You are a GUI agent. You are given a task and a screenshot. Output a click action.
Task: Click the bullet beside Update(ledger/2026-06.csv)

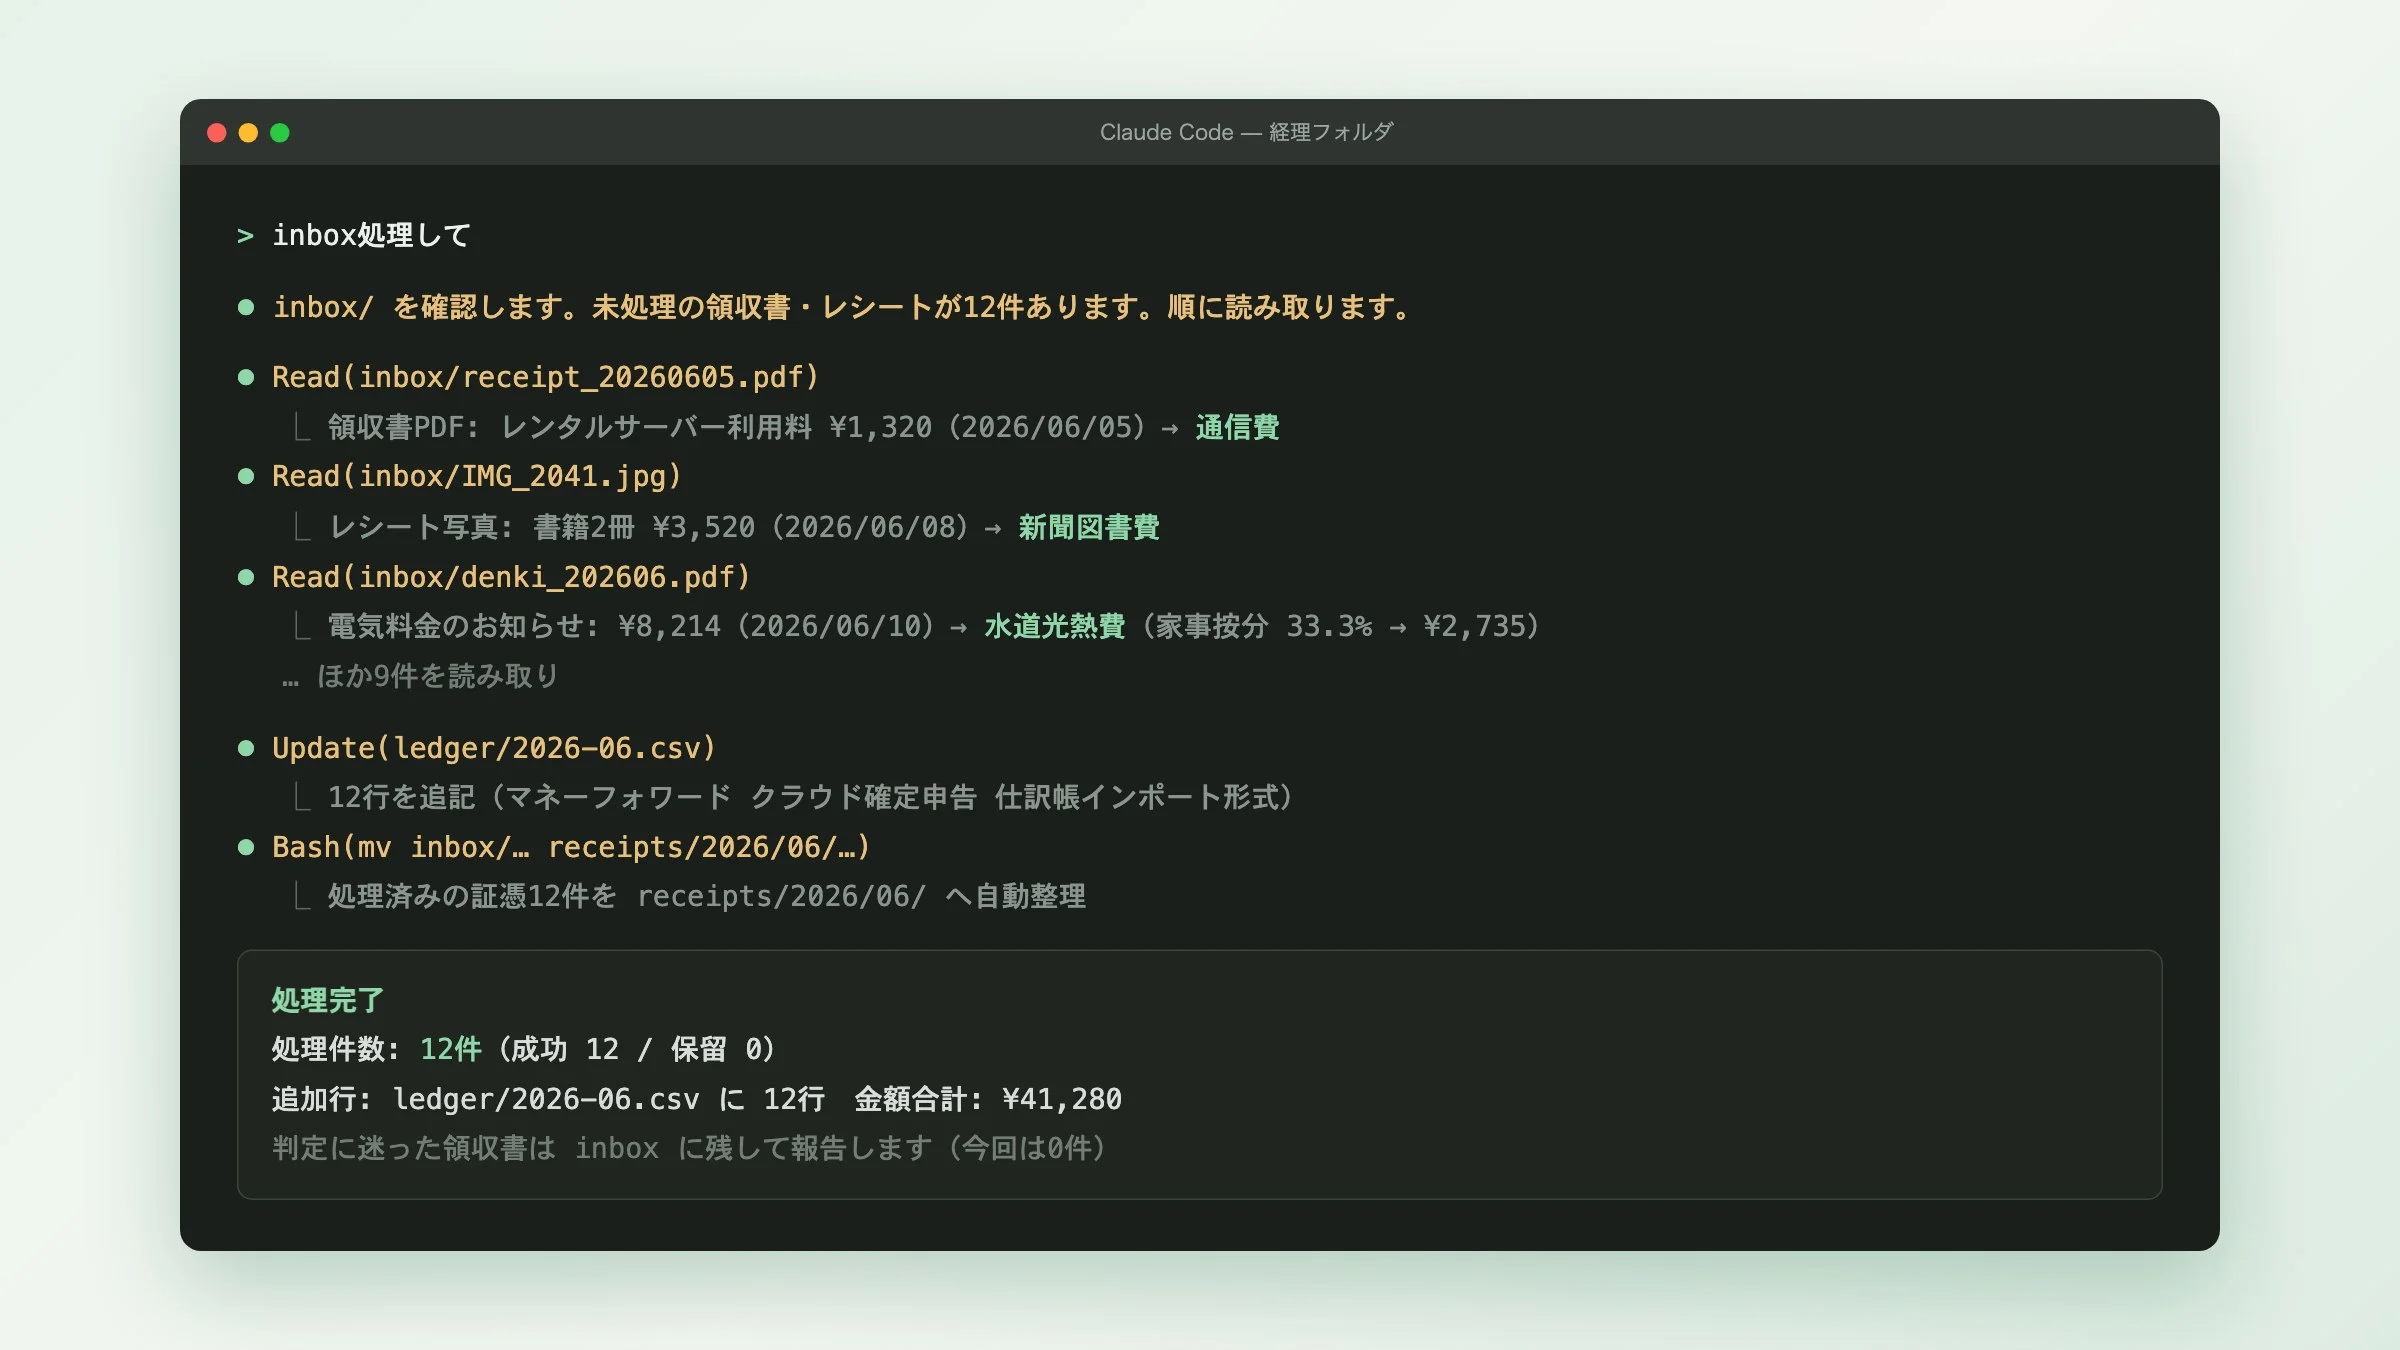coord(245,748)
